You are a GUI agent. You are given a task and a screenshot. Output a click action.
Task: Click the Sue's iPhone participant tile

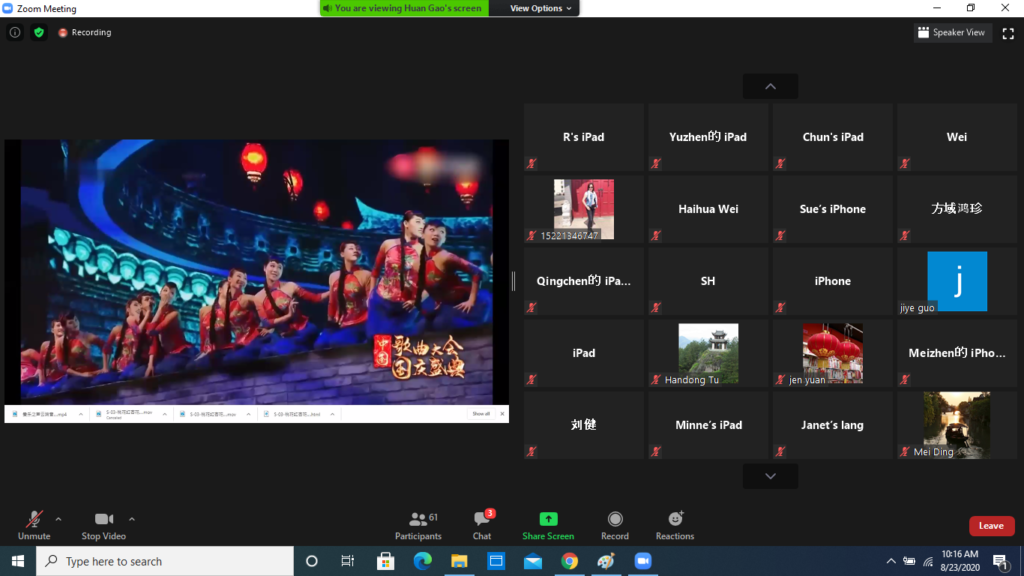833,209
